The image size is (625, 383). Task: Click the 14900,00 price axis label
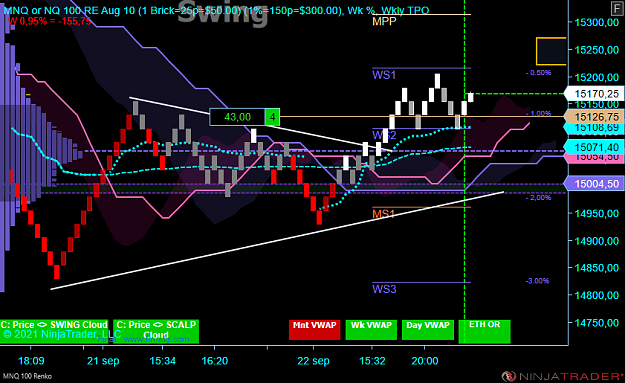pos(597,241)
